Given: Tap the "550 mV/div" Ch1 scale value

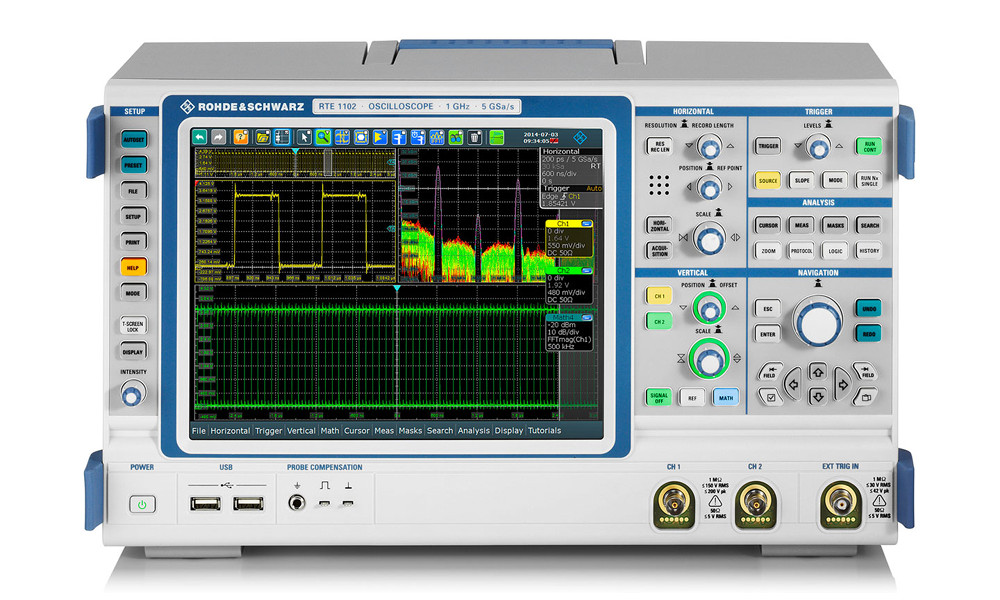Looking at the screenshot, I should coord(566,245).
